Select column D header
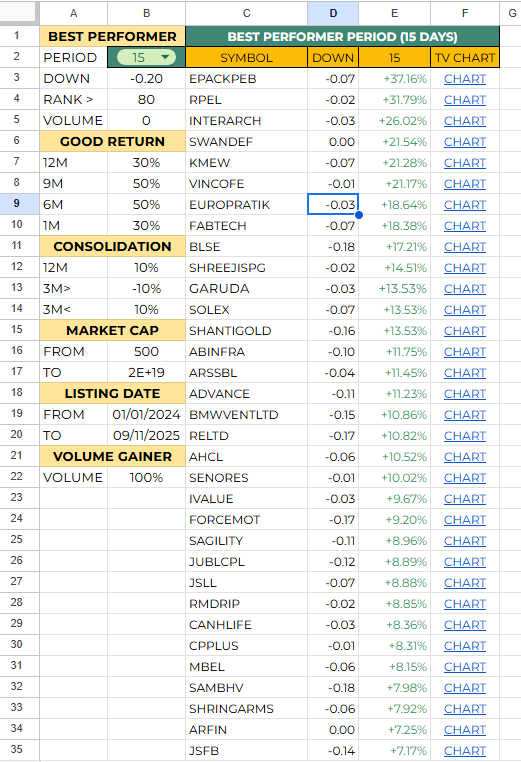Screen dimensions: 521x762 [333, 13]
